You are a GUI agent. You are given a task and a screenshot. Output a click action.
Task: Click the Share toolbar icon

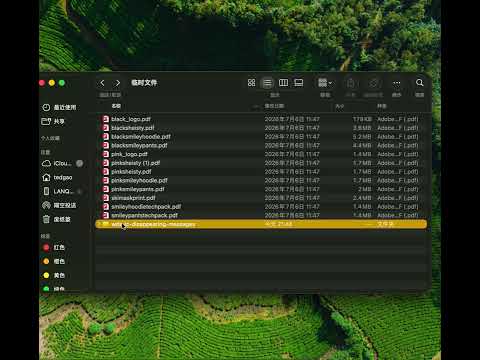(x=350, y=83)
